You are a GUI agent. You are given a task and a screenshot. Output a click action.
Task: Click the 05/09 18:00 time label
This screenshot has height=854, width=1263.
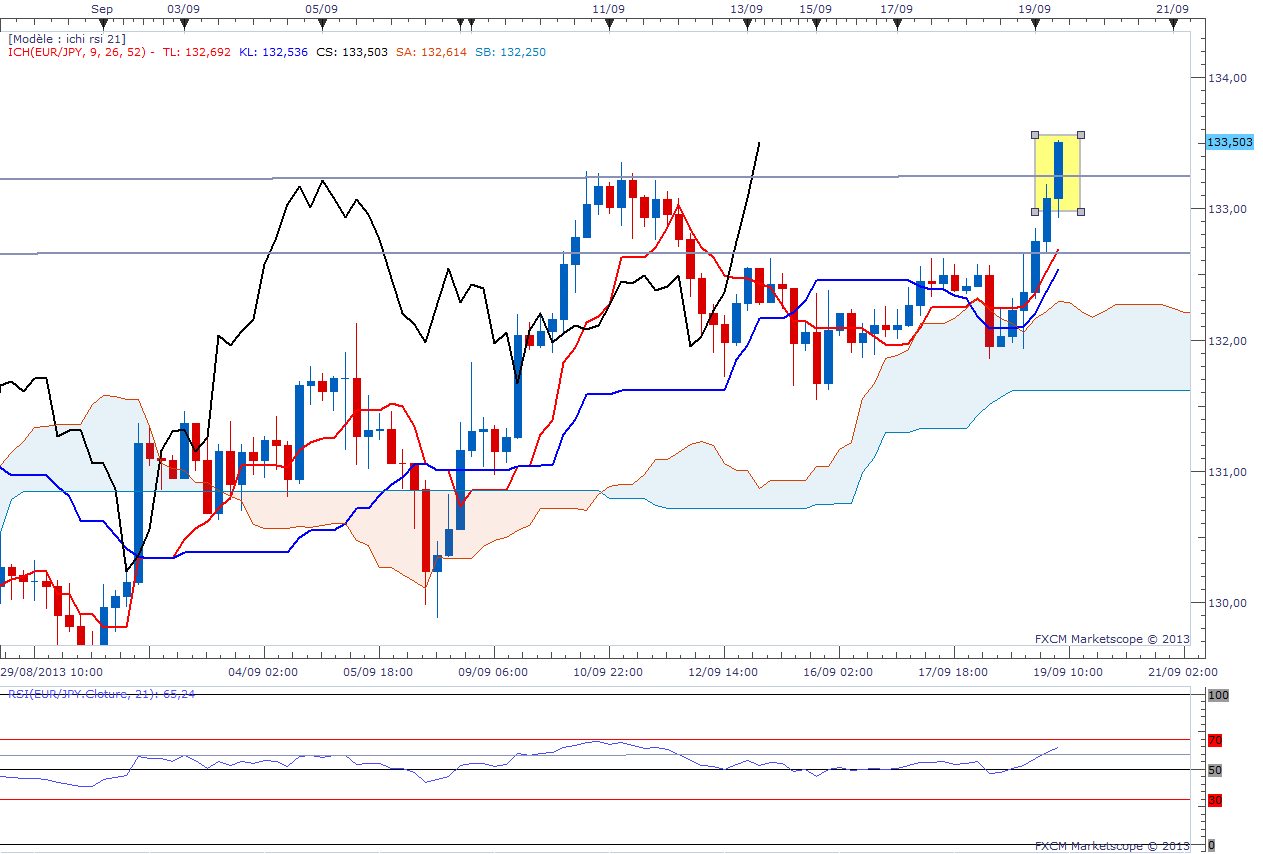click(x=377, y=671)
